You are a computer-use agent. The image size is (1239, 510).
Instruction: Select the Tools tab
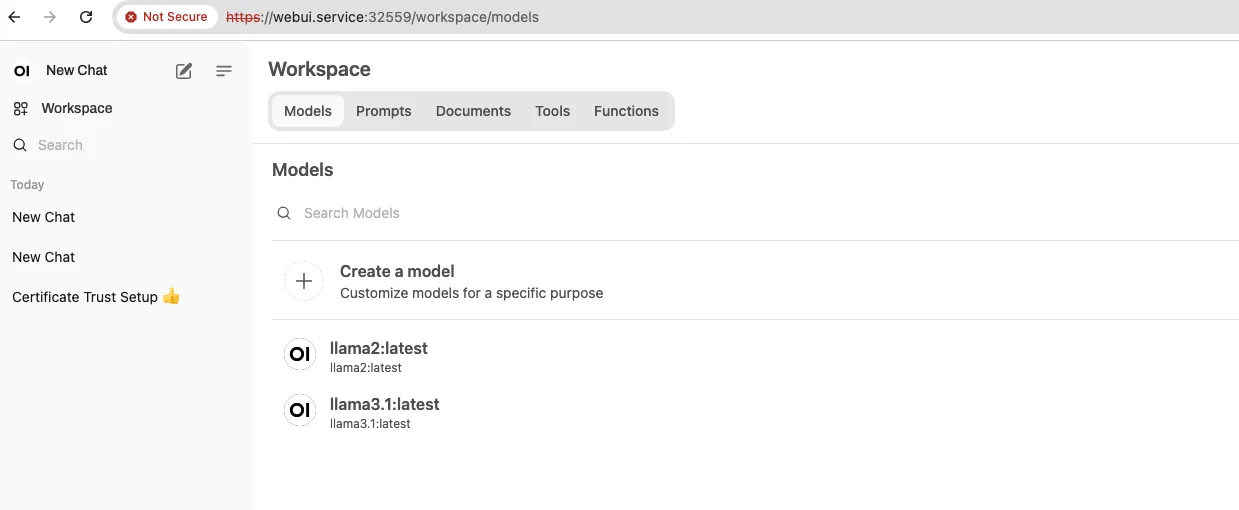(x=552, y=111)
